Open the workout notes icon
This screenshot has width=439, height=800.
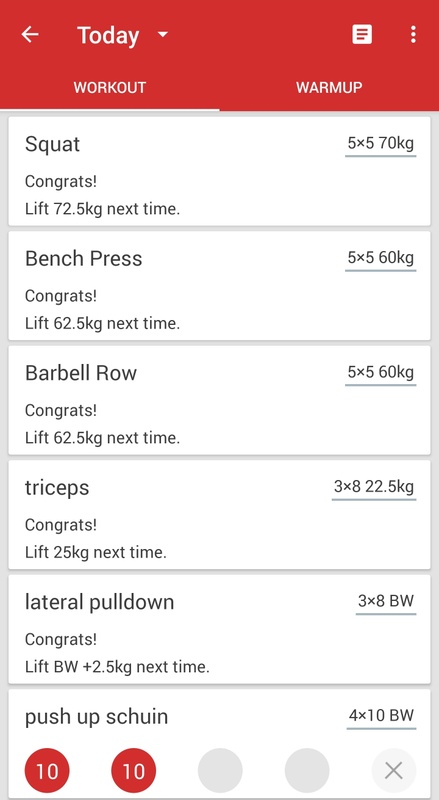pos(362,35)
